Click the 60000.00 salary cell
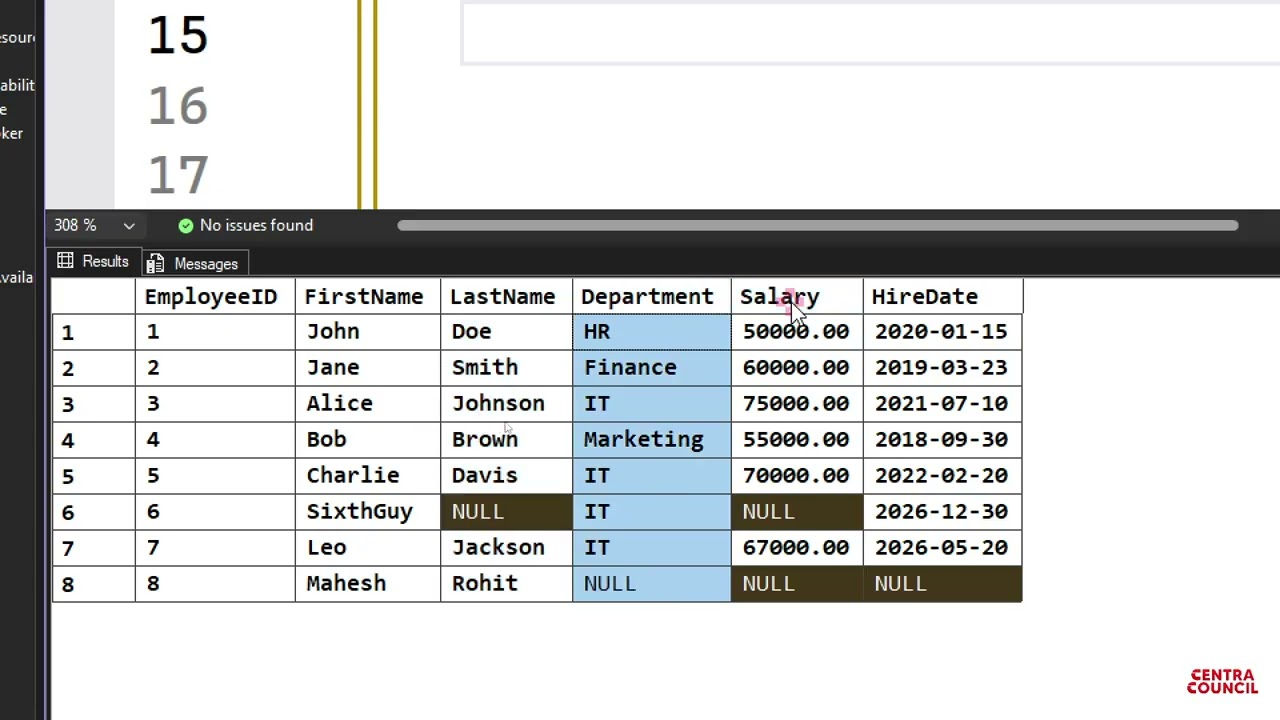The width and height of the screenshot is (1280, 720). tap(797, 368)
